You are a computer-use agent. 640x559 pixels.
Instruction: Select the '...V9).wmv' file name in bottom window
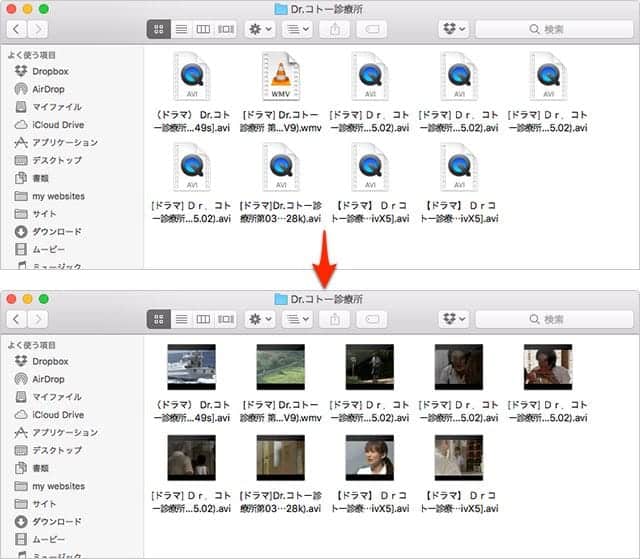[x=281, y=411]
